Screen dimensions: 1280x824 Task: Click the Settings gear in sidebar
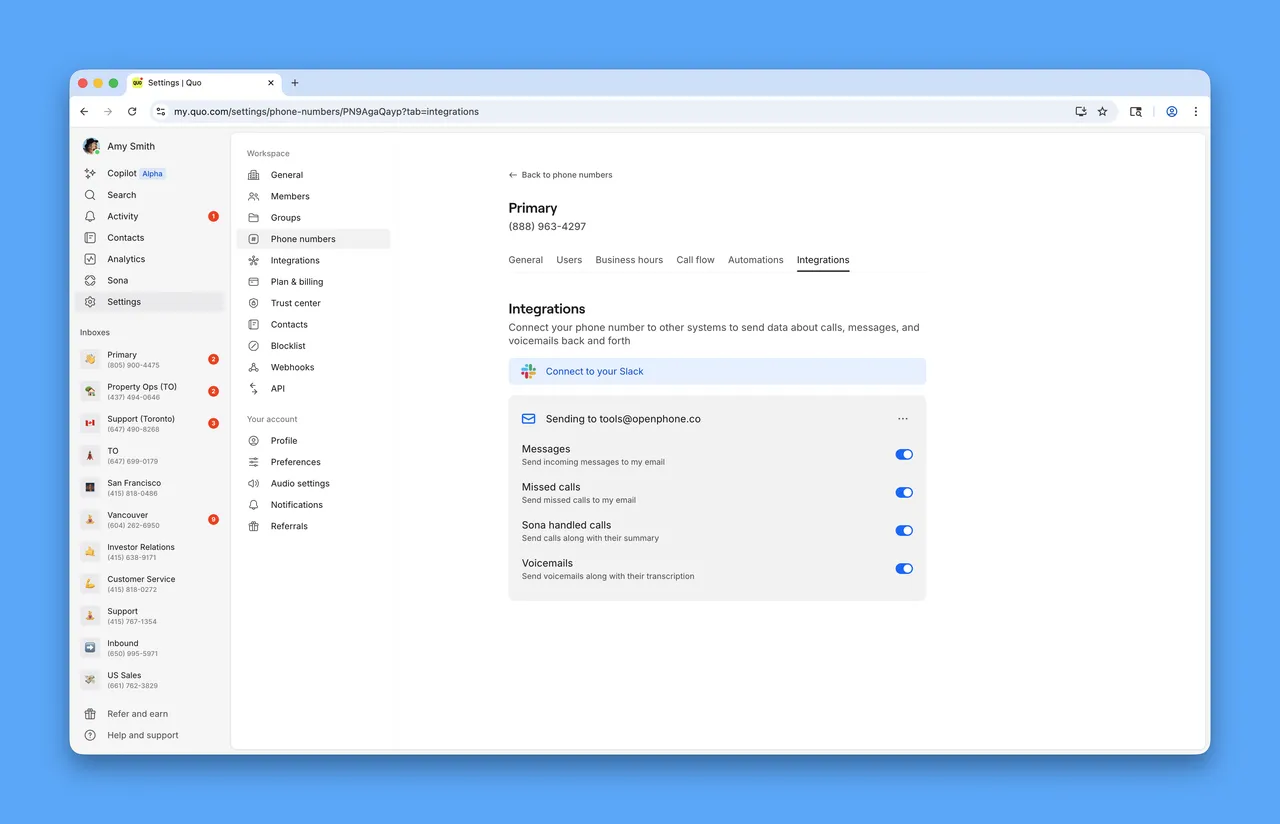[x=90, y=302]
